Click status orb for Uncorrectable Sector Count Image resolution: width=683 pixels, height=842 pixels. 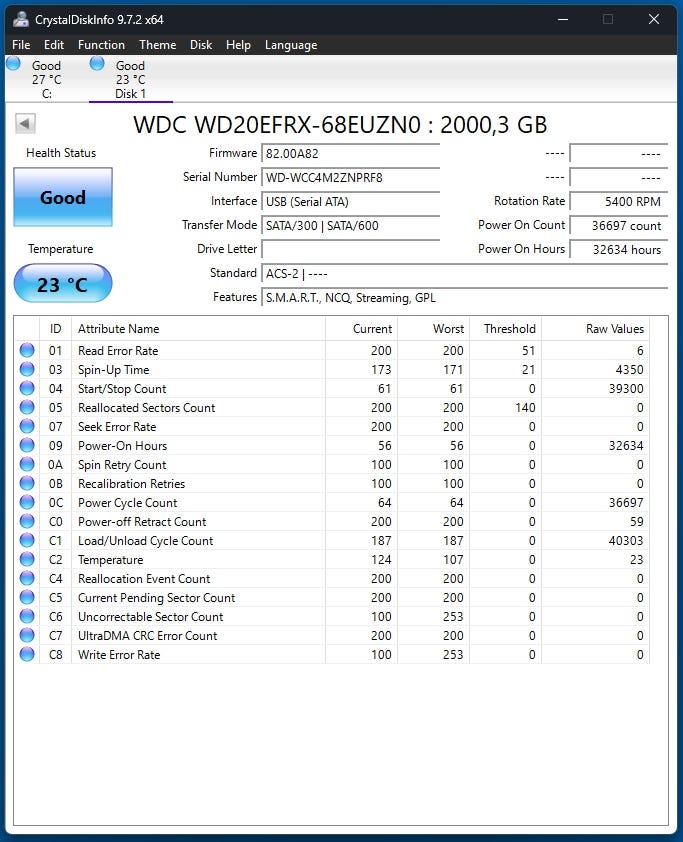point(27,616)
